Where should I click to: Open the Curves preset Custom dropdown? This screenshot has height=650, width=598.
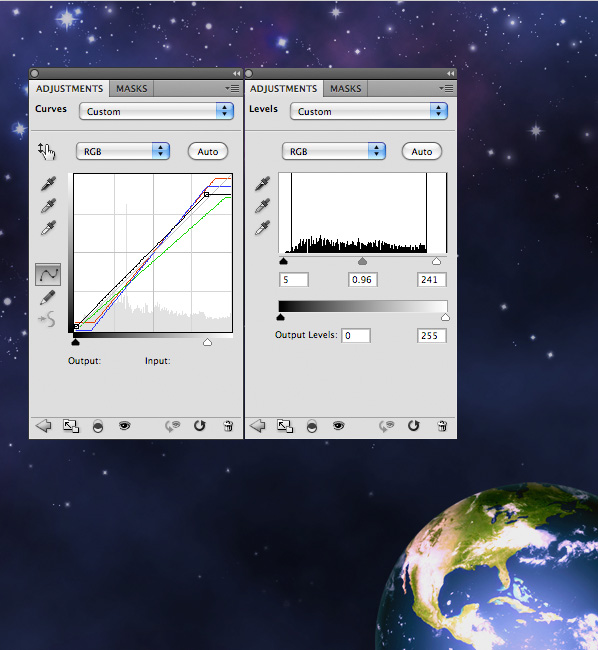[x=157, y=111]
